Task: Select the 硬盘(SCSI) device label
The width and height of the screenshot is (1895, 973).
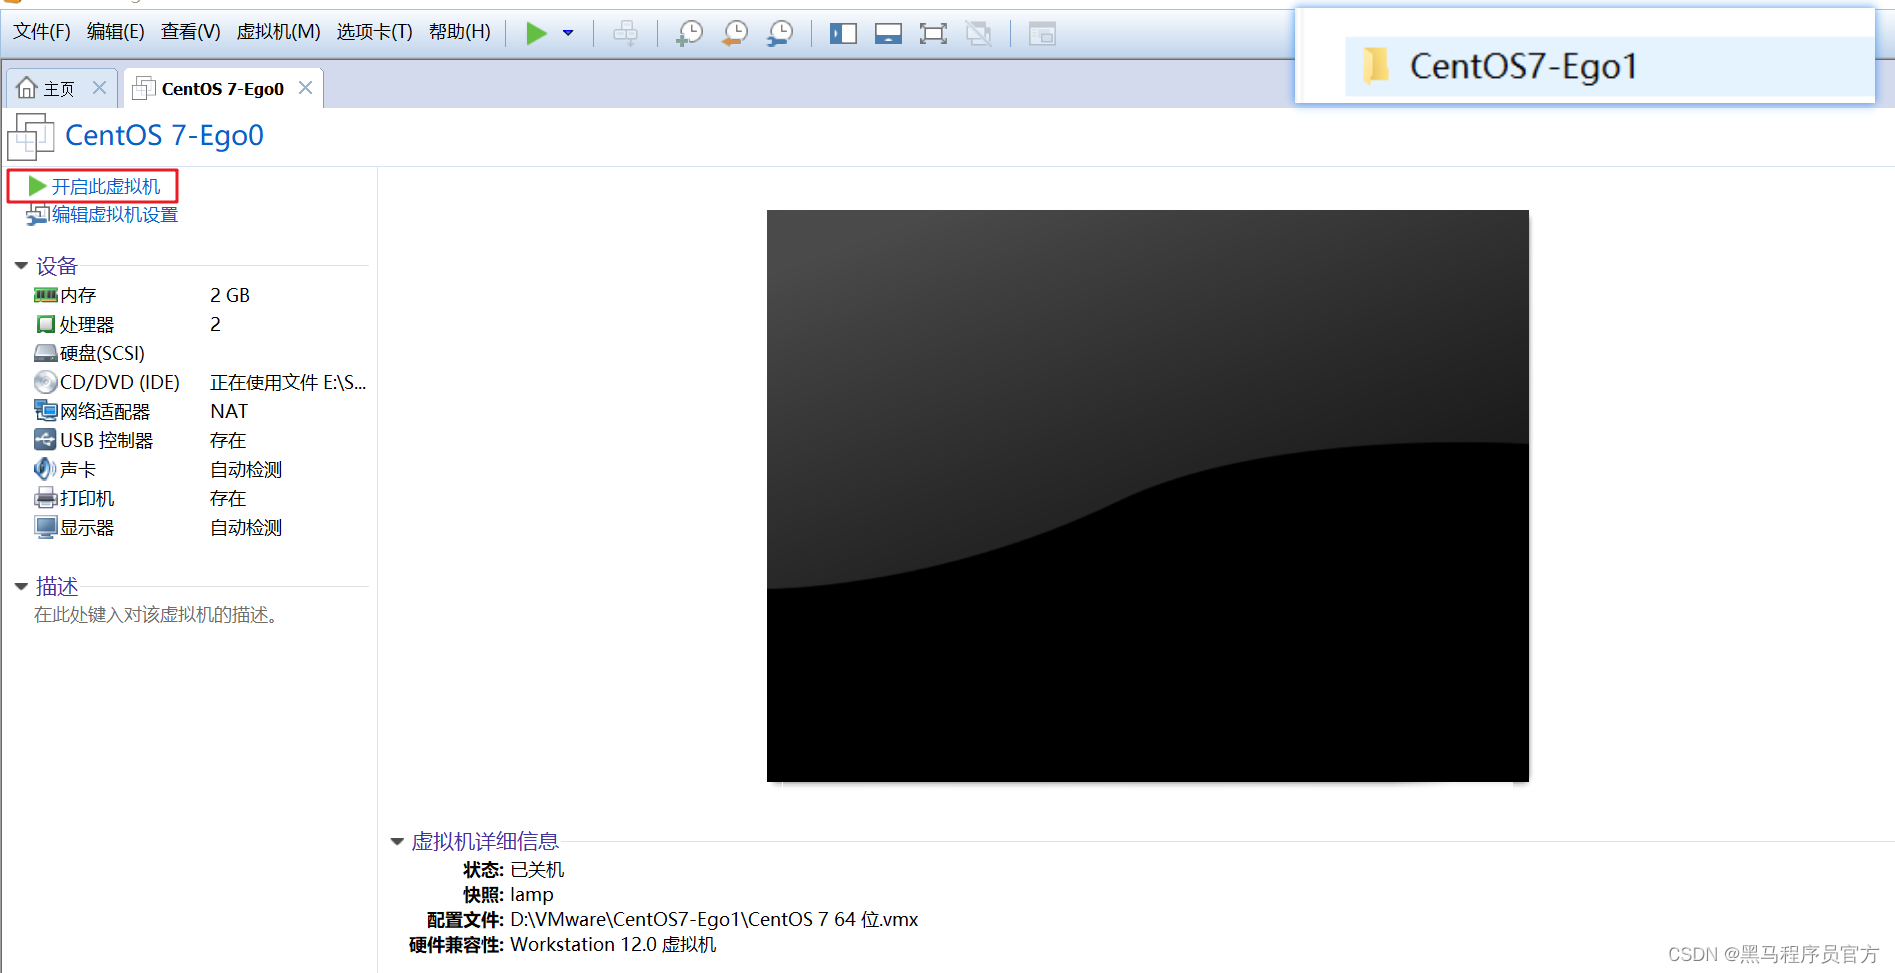Action: click(102, 353)
